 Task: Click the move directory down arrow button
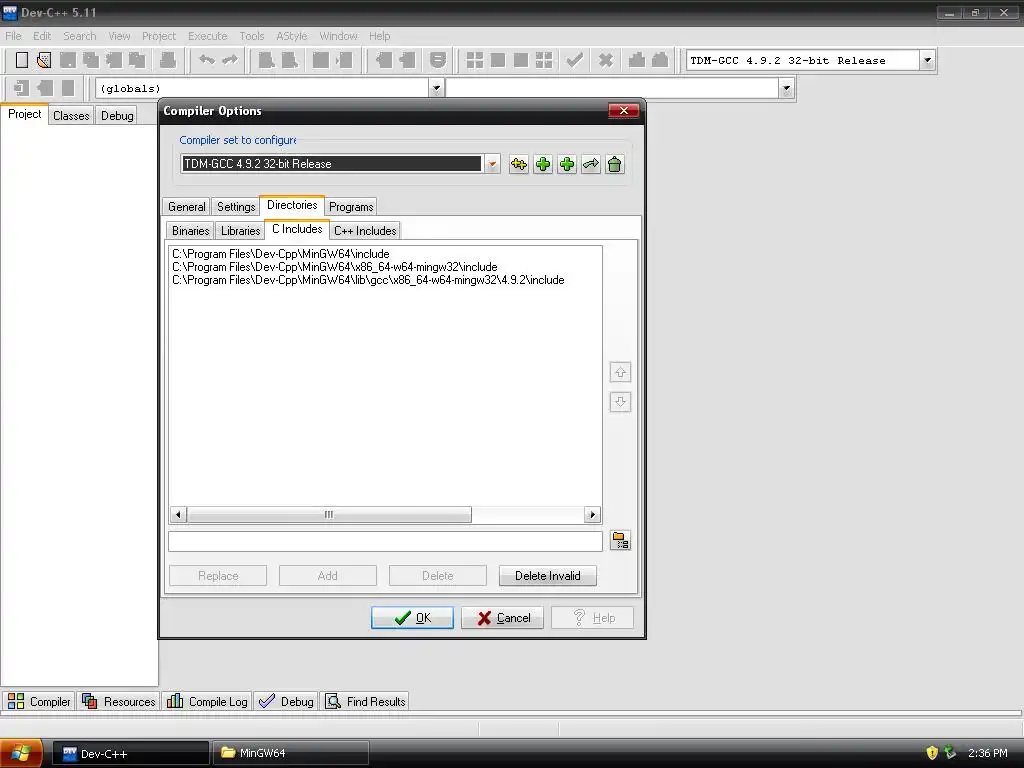[620, 402]
